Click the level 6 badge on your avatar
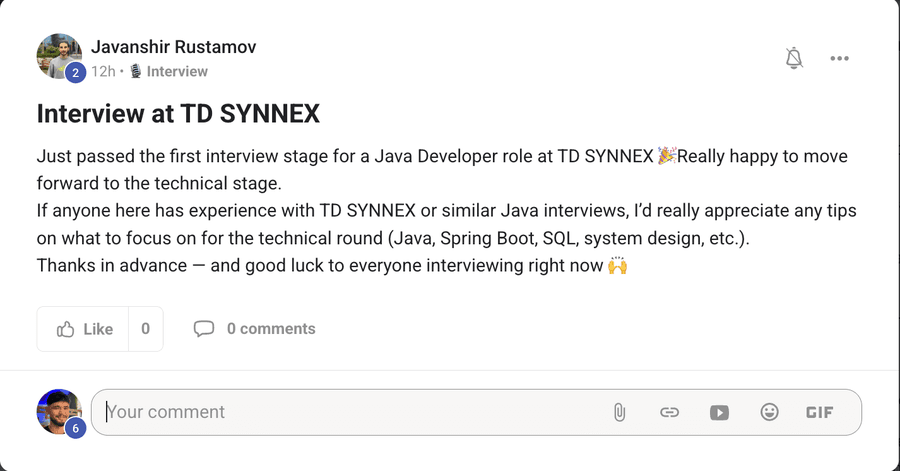Screen dimensions: 900x471 [75, 429]
